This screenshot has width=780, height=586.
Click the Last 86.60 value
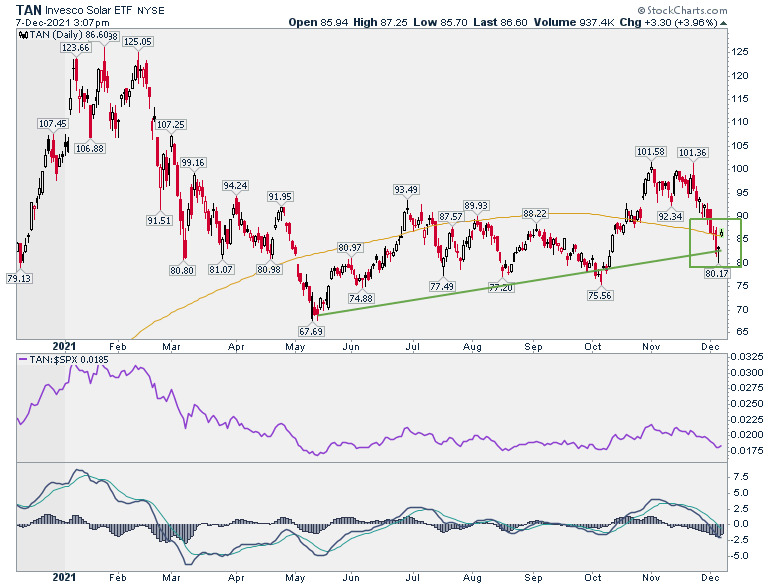tap(500, 22)
